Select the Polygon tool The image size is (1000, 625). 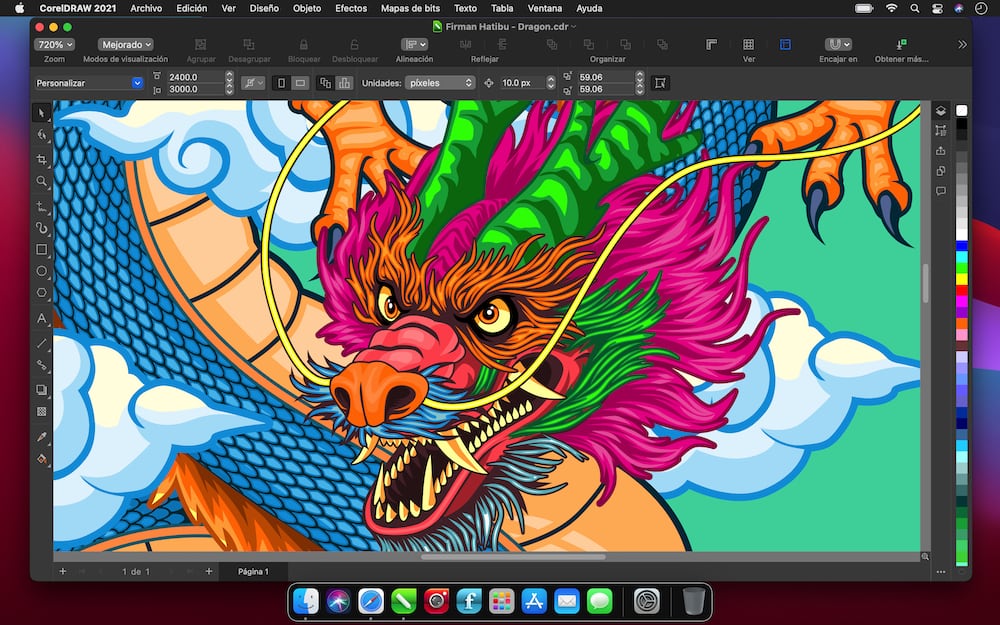[42, 294]
